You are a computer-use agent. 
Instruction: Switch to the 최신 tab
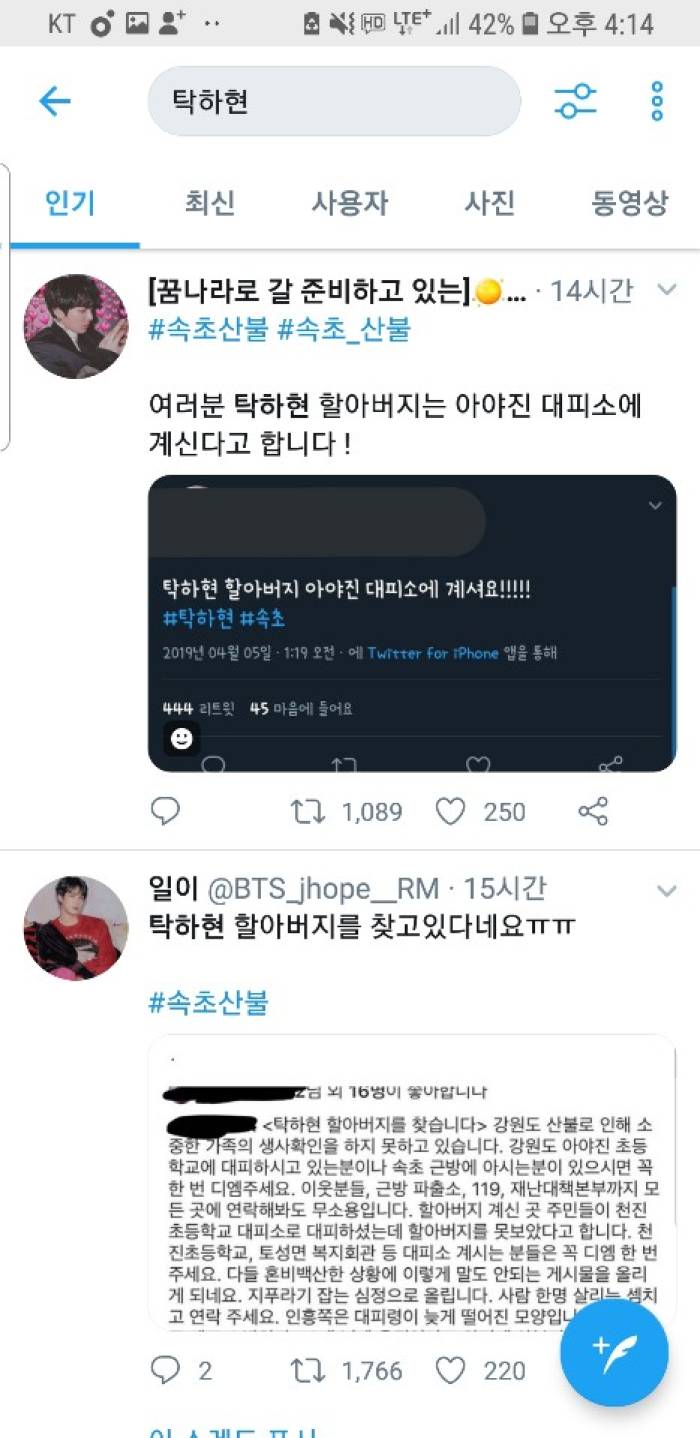(210, 204)
